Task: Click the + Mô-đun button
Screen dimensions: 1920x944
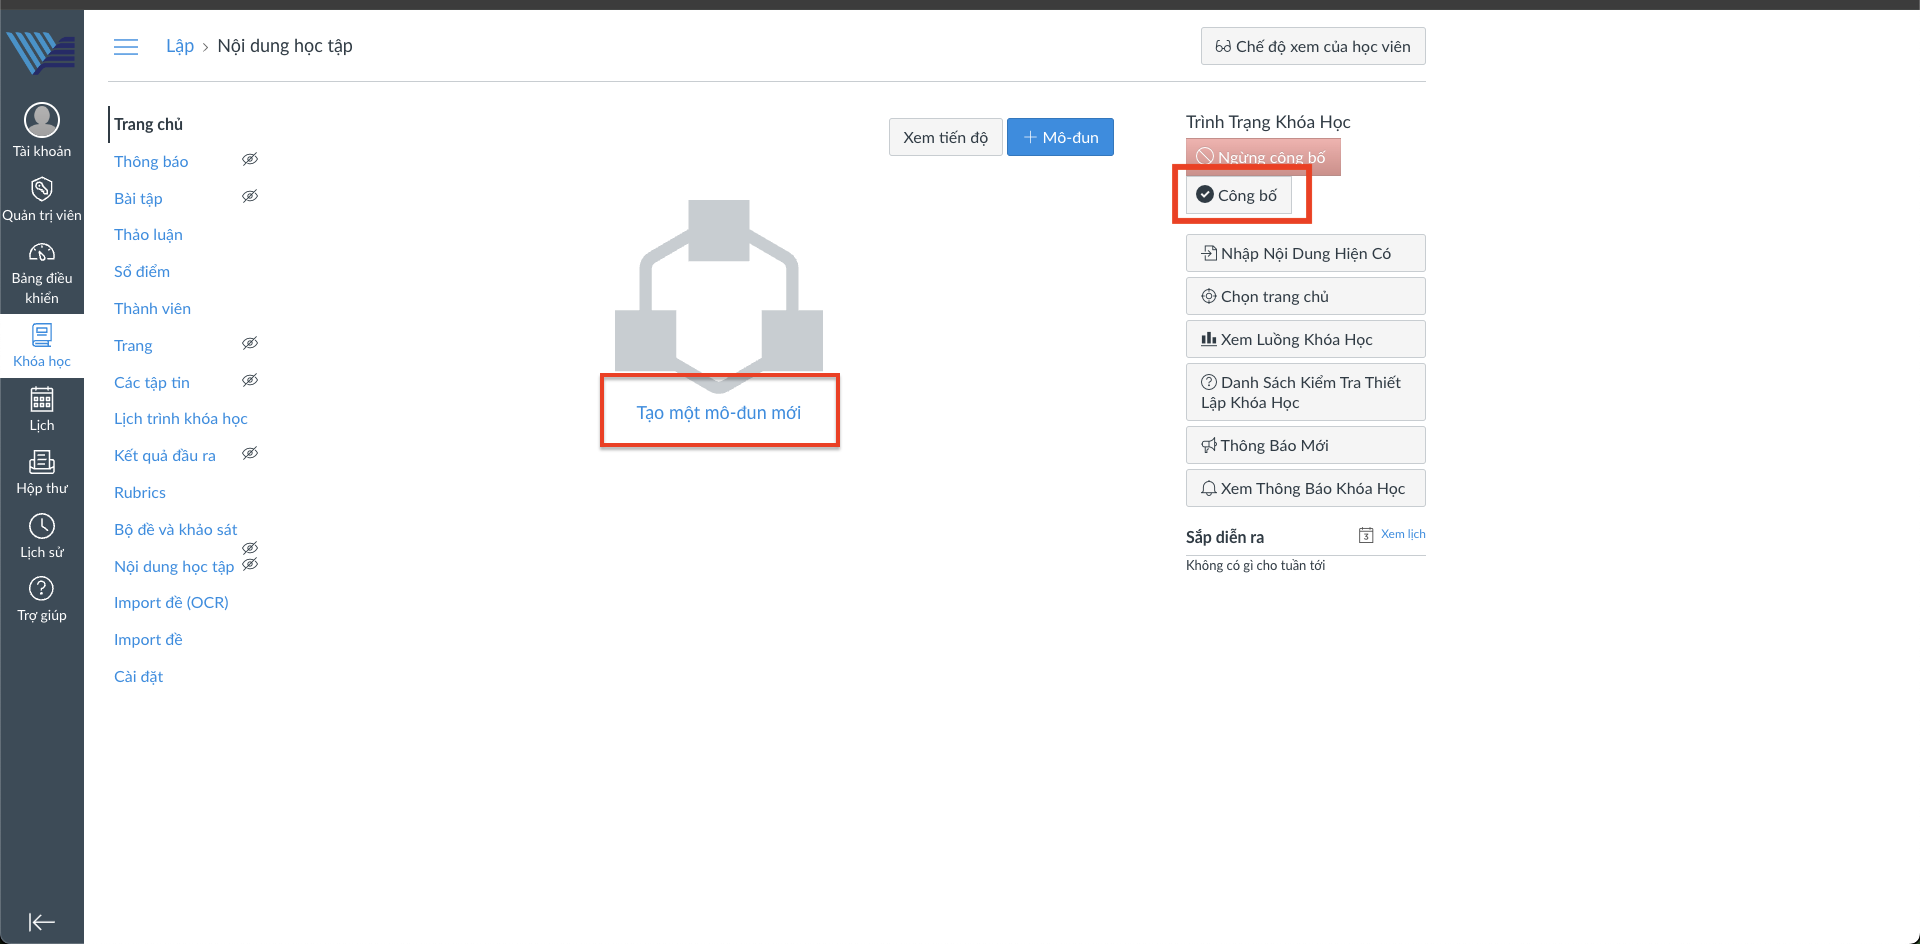Action: click(x=1060, y=137)
